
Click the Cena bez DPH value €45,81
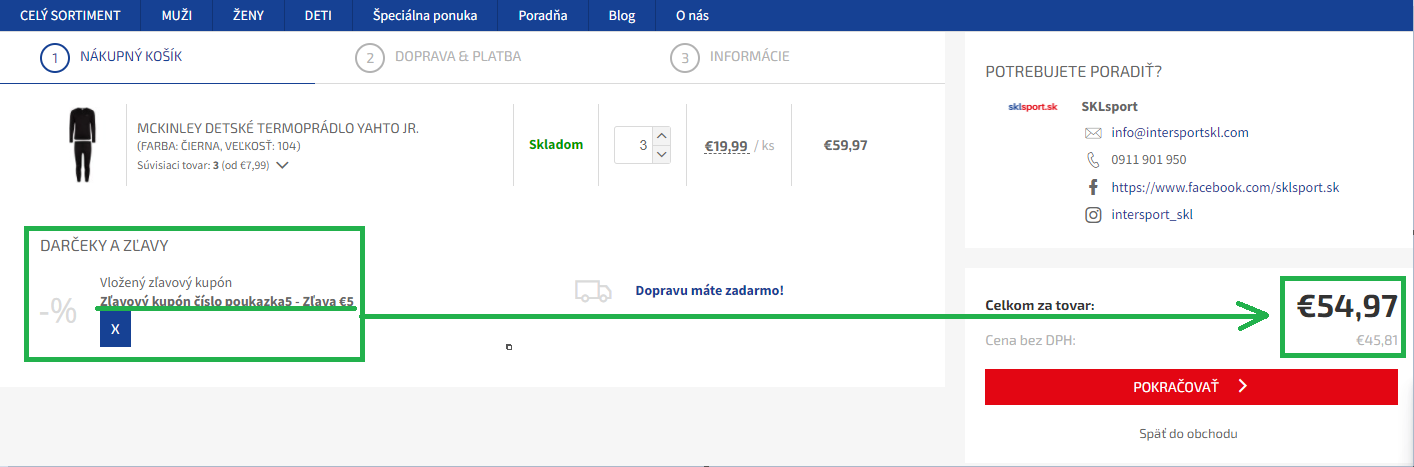click(1376, 340)
